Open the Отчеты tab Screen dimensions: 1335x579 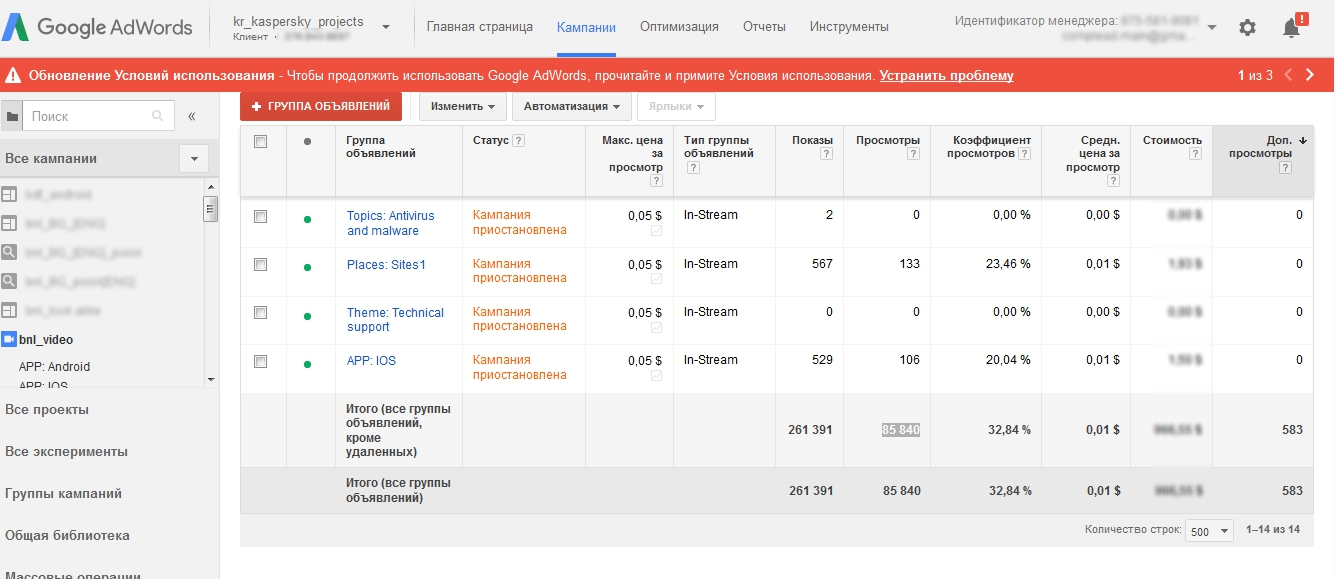(x=764, y=27)
